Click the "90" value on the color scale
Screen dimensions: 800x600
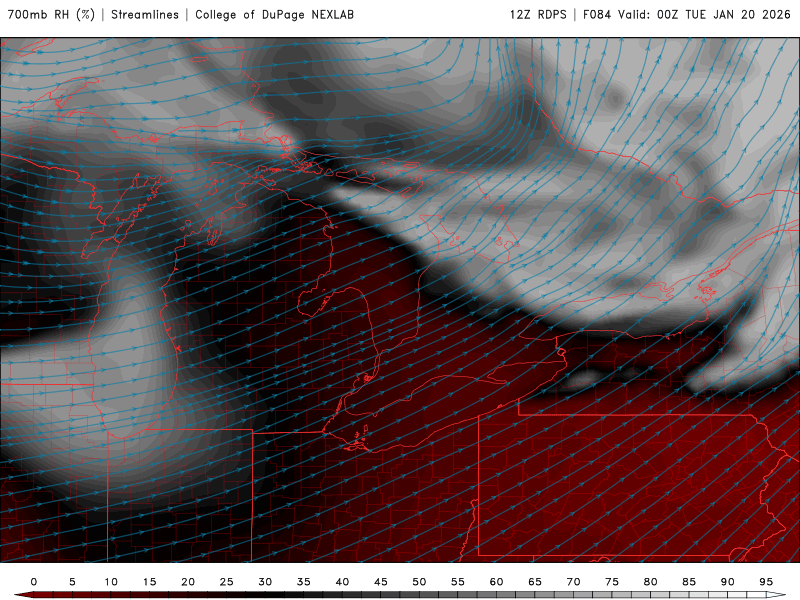728,582
